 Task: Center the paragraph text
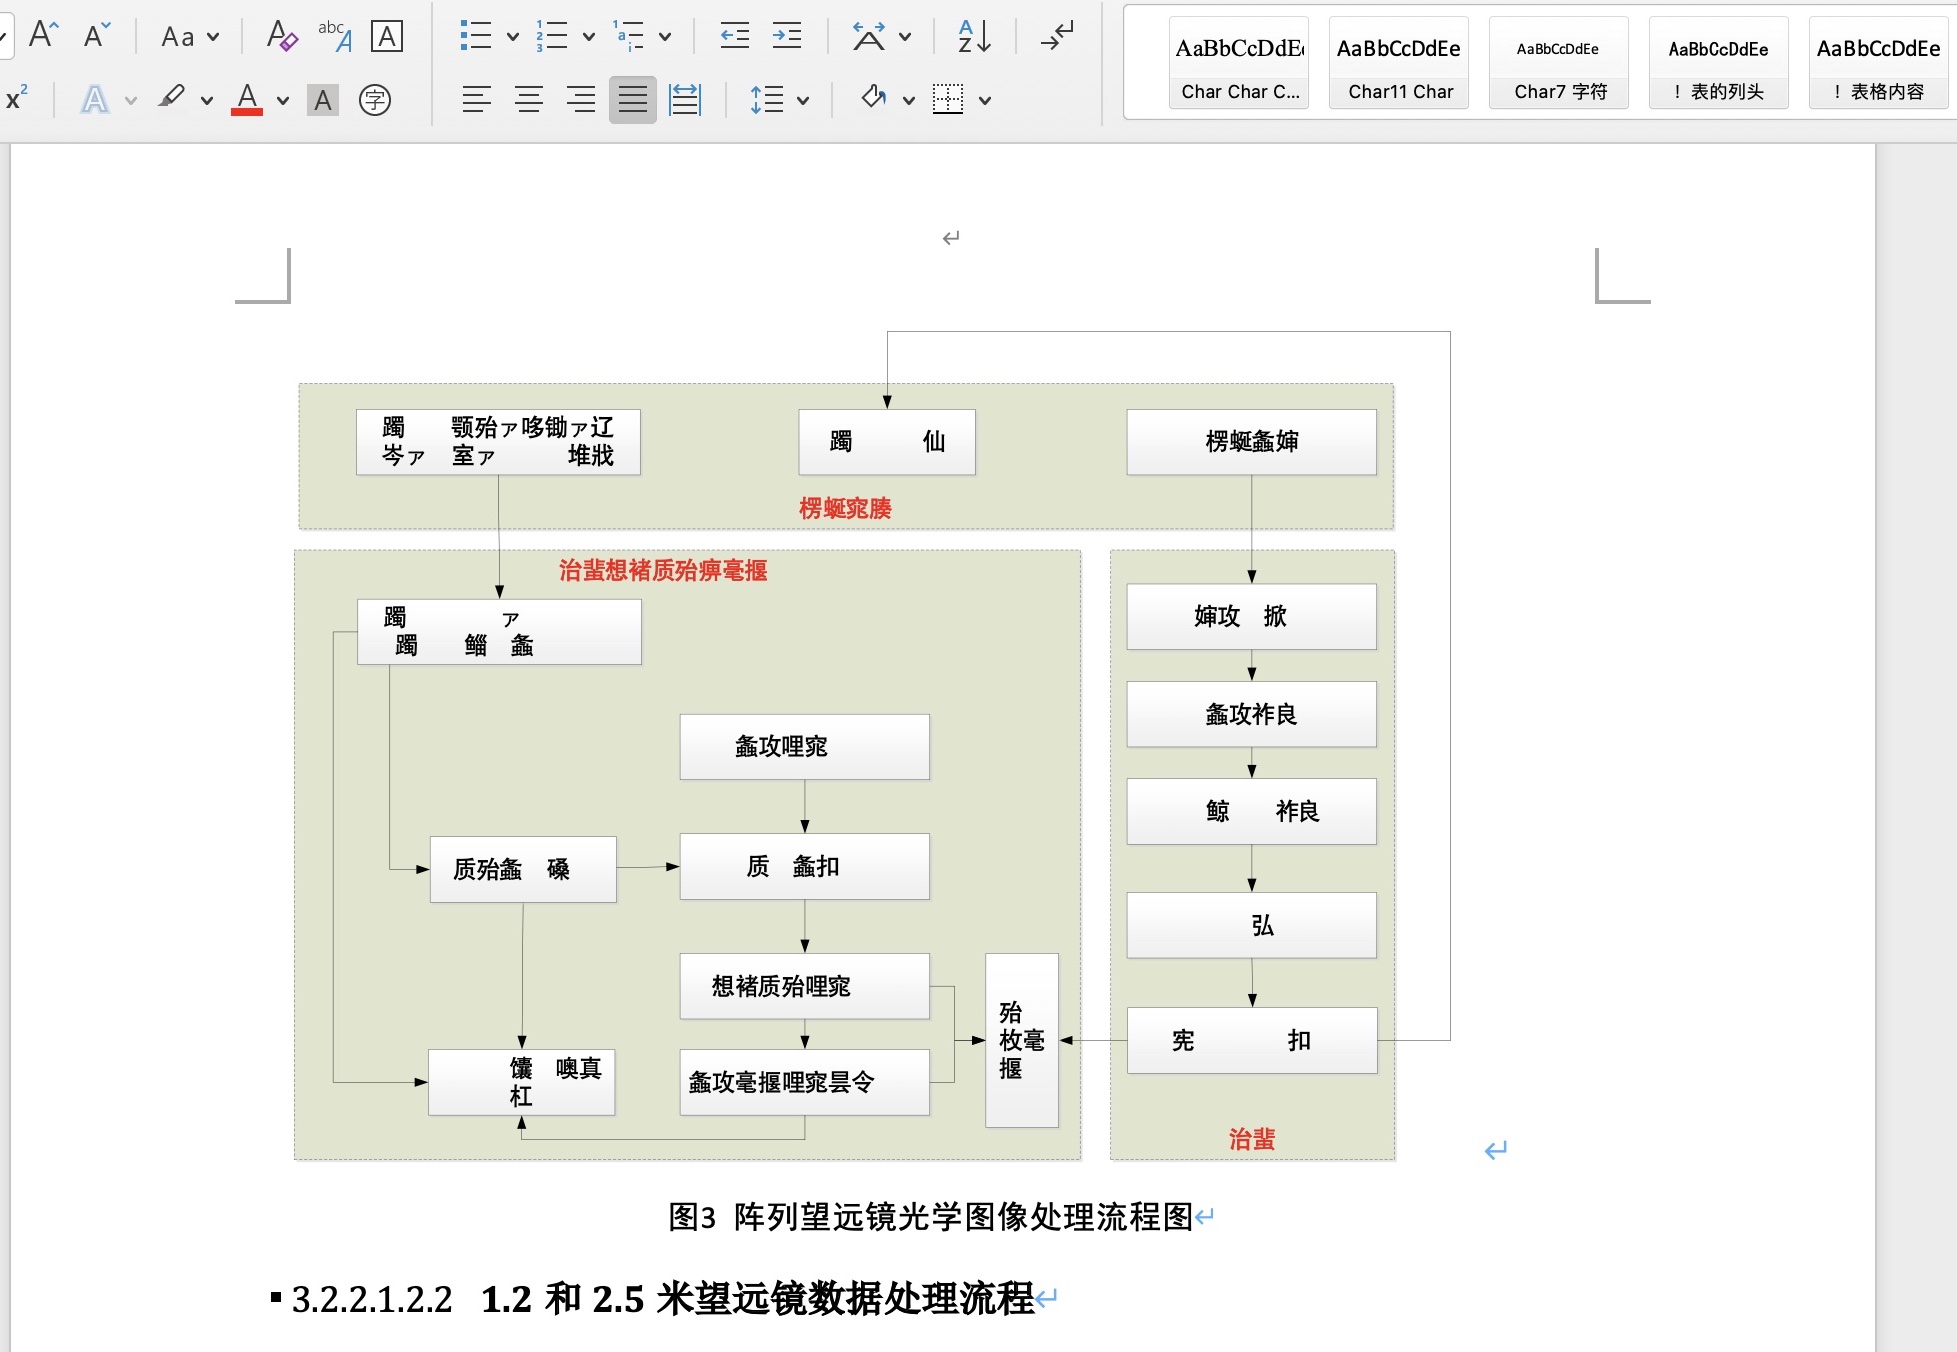click(x=529, y=99)
